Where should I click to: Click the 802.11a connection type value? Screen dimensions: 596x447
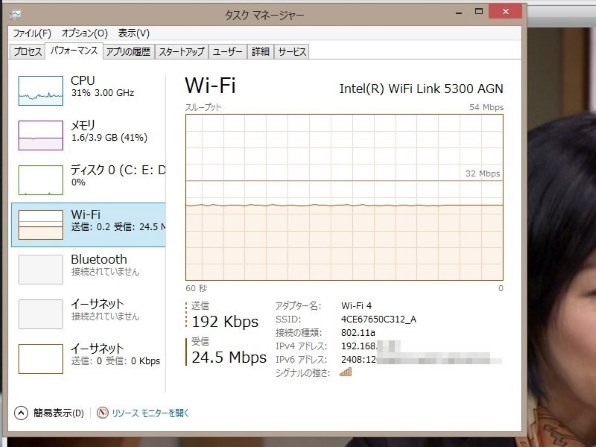[358, 333]
